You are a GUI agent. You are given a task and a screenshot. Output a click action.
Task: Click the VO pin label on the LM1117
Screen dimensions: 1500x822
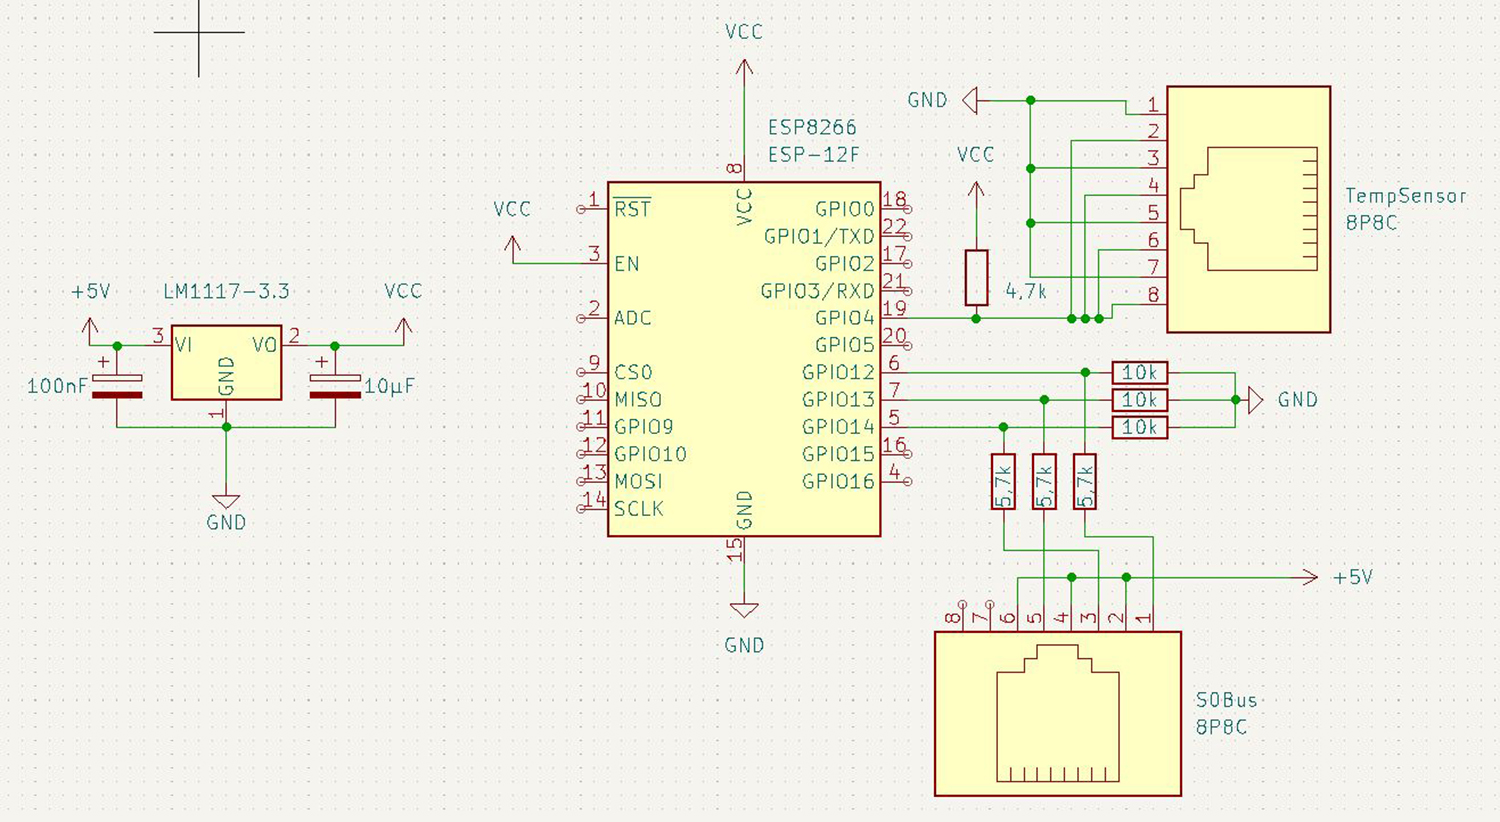[264, 345]
